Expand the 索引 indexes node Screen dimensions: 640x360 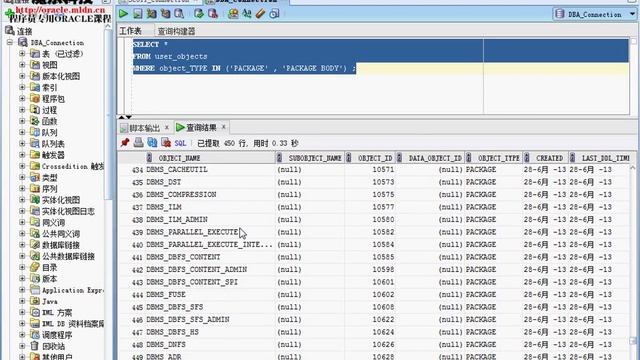[22, 87]
